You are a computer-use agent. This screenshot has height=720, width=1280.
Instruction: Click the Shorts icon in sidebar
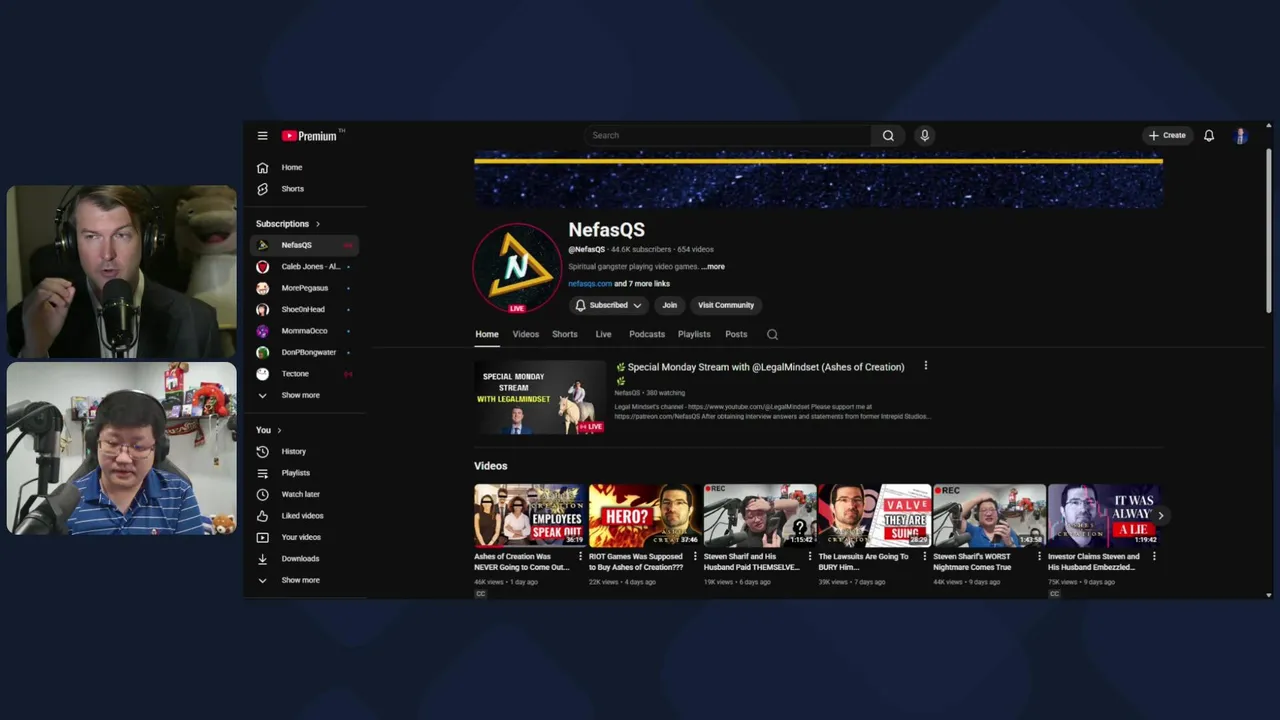(262, 189)
